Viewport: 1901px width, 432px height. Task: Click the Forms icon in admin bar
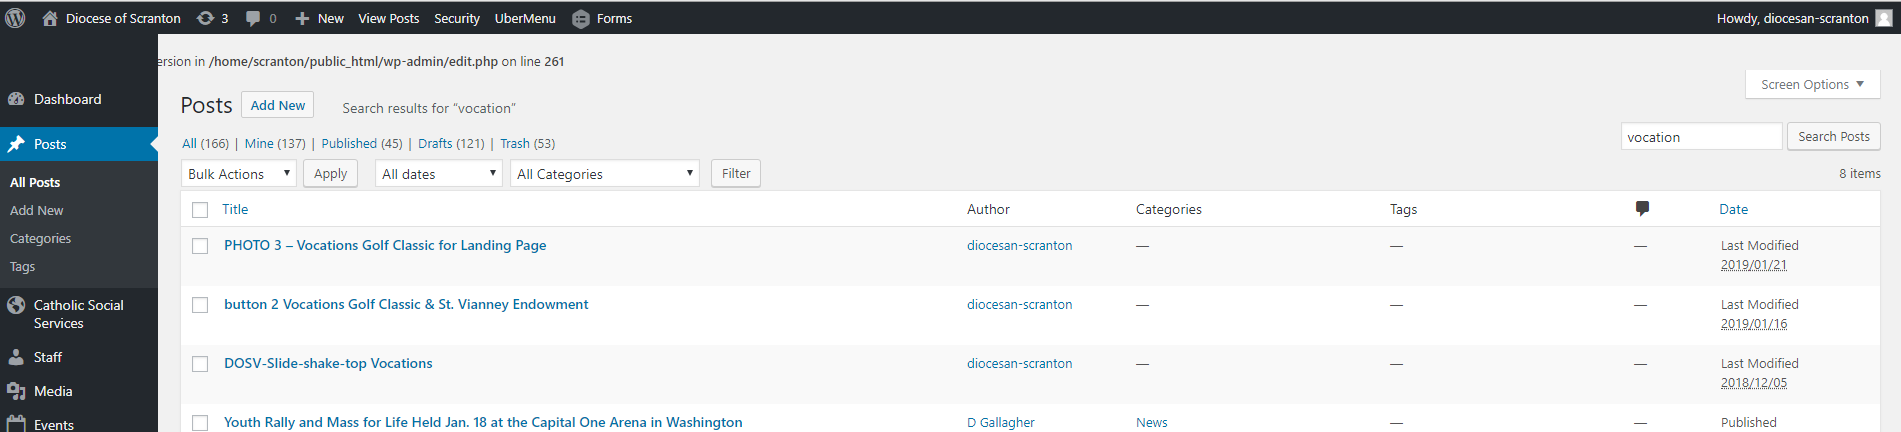[x=581, y=18]
